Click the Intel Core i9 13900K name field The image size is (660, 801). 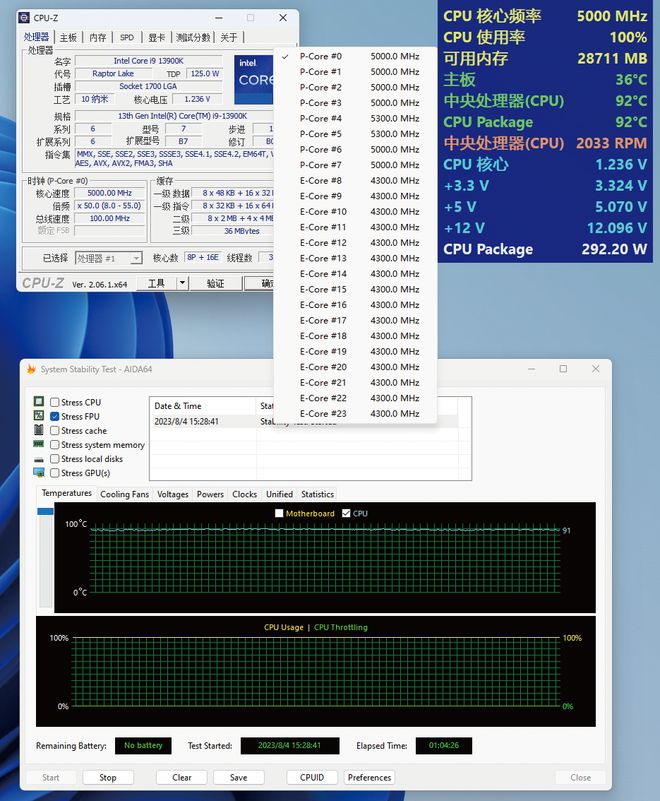(148, 61)
